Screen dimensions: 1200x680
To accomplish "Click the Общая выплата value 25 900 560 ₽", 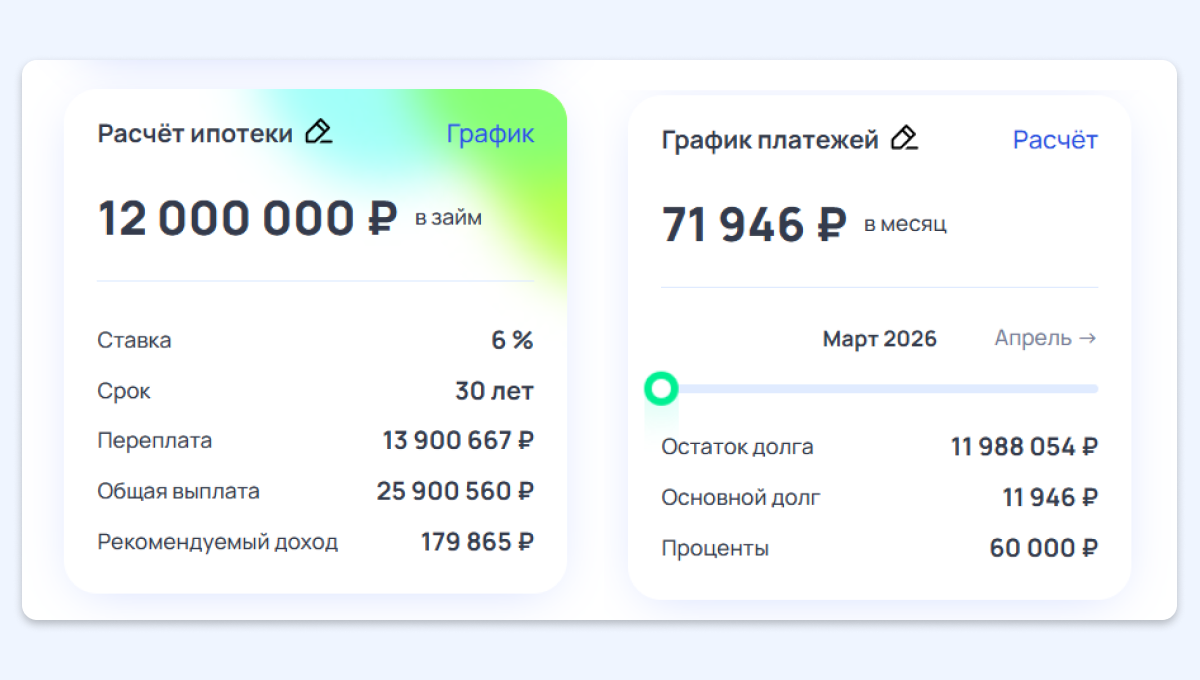I will pyautogui.click(x=455, y=491).
